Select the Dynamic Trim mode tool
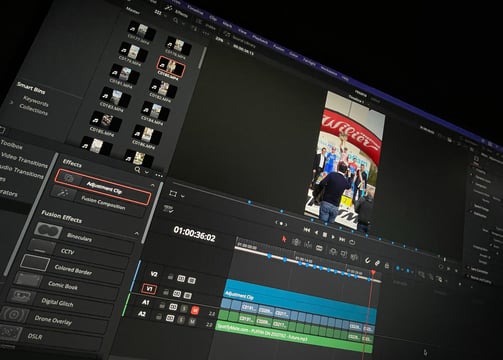 [x=308, y=245]
